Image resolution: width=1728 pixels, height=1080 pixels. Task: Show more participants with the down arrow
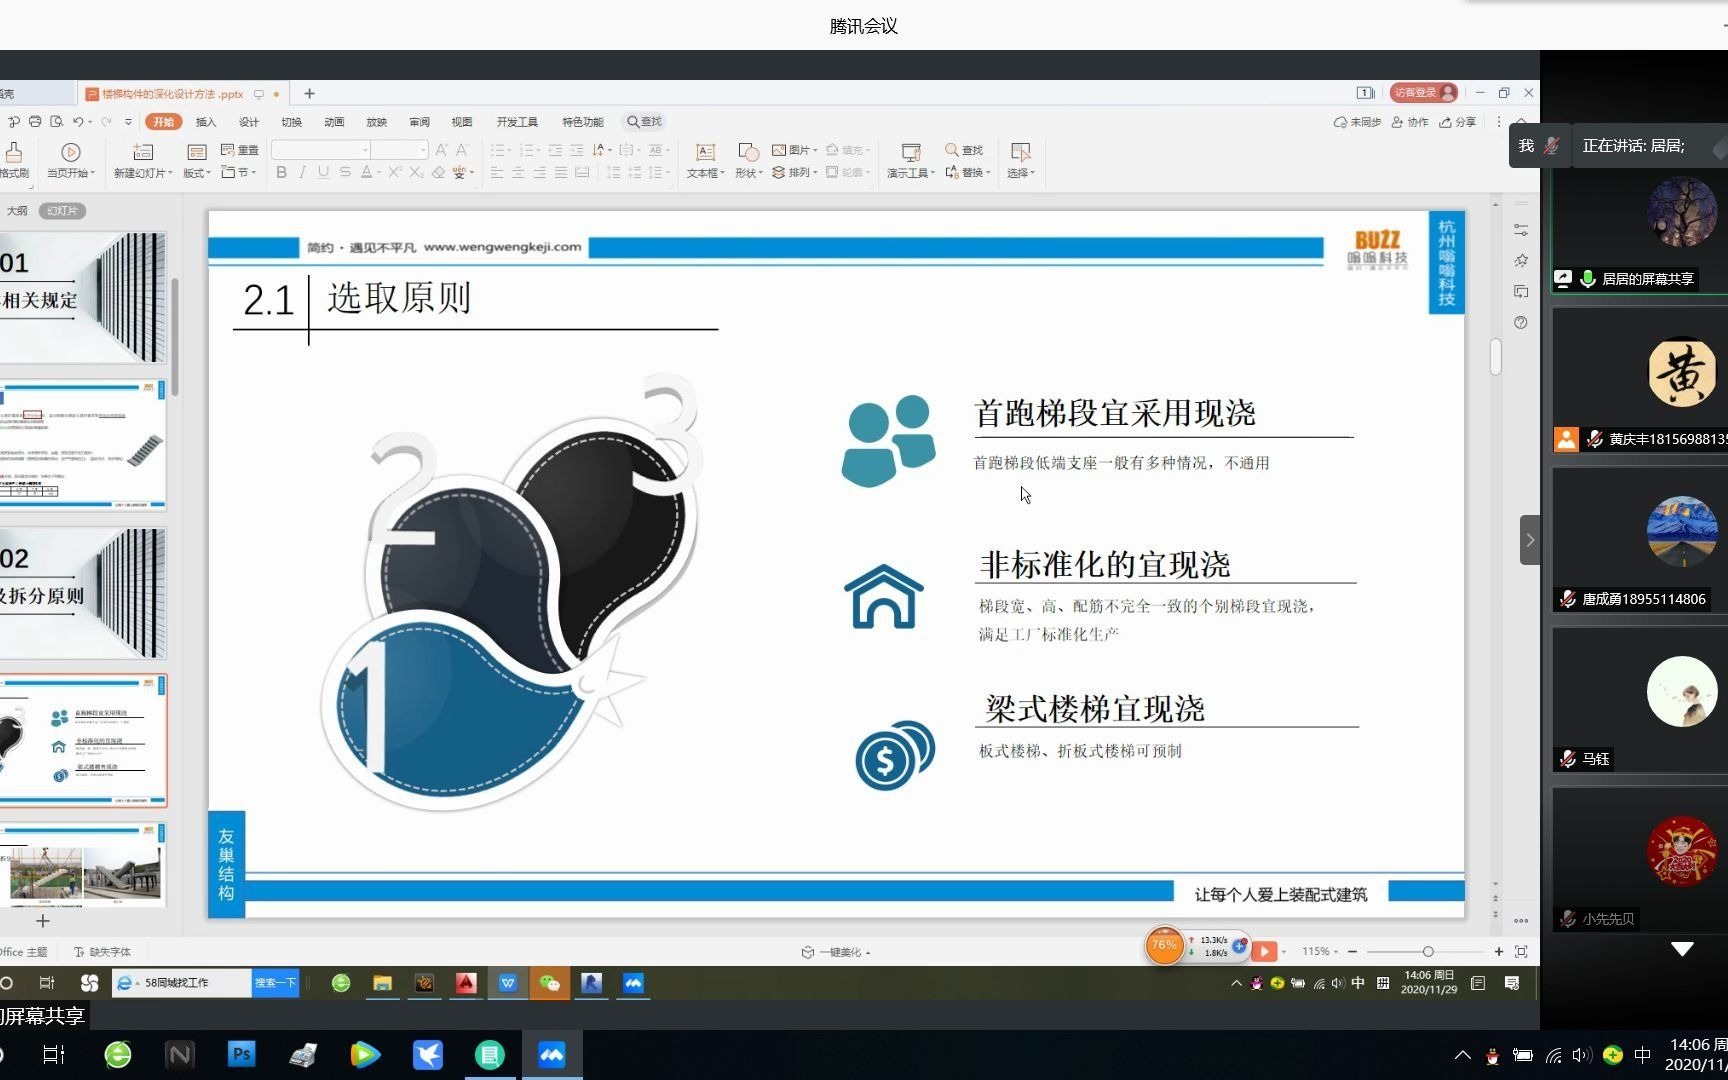pos(1683,948)
